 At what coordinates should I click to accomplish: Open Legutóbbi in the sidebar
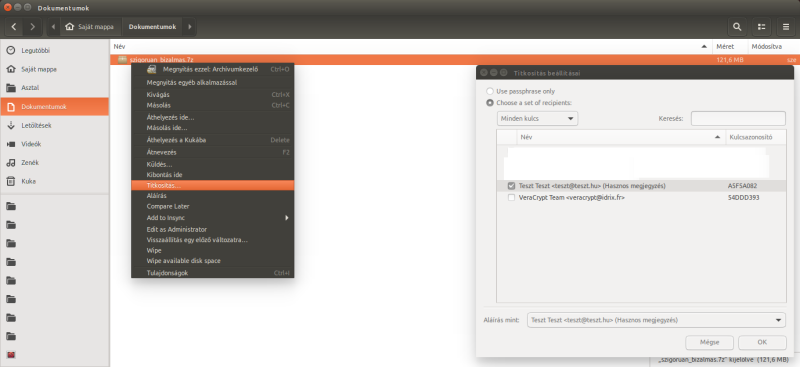click(x=55, y=51)
